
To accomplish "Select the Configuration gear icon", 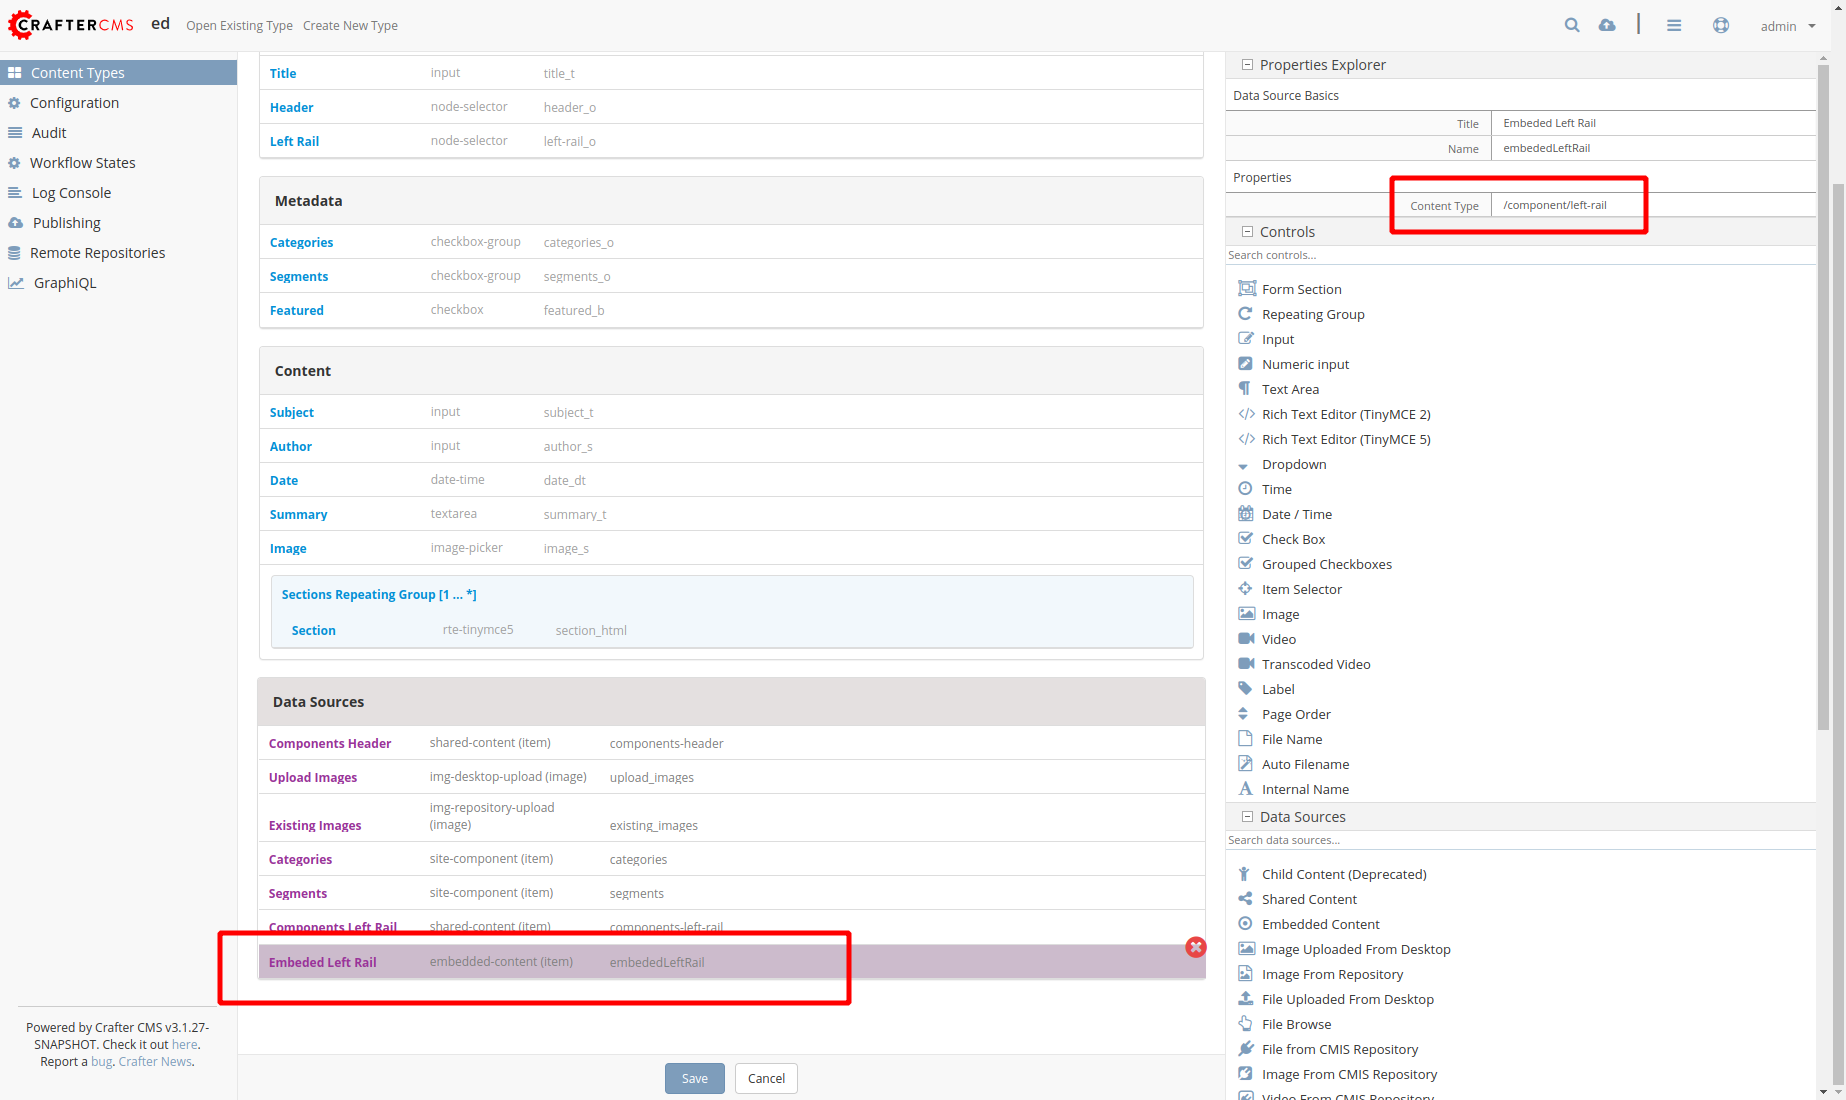I will pos(15,103).
